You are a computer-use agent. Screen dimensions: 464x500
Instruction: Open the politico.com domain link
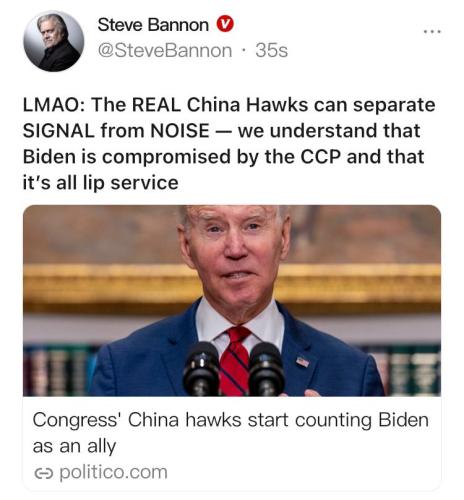click(113, 472)
